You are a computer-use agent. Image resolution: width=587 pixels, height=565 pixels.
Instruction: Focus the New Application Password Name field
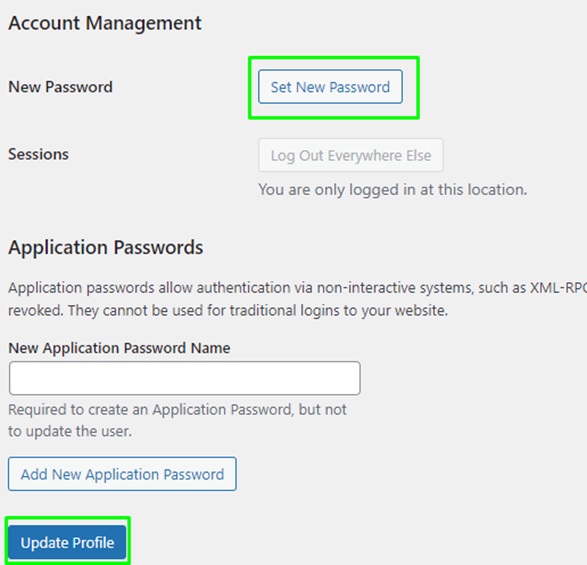[x=185, y=378]
